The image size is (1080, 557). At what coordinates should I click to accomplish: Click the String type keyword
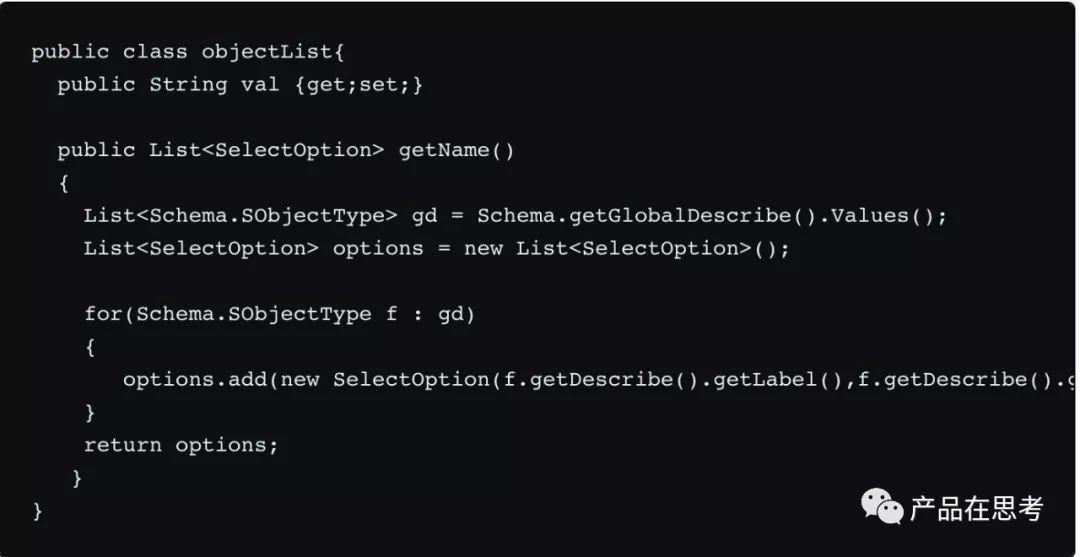(x=189, y=85)
